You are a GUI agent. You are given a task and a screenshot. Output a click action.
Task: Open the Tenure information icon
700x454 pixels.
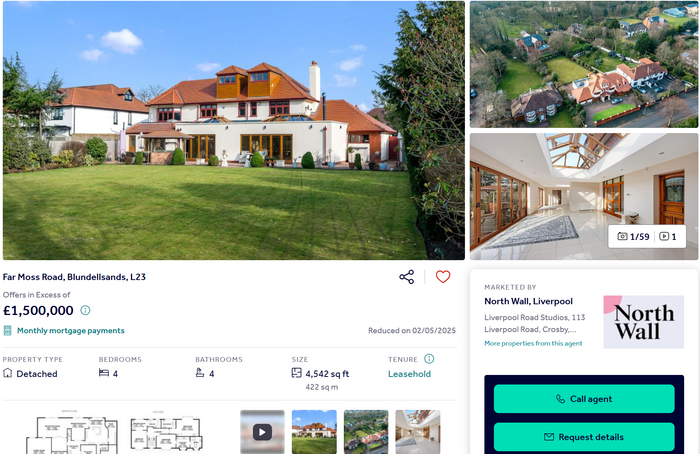coord(429,358)
